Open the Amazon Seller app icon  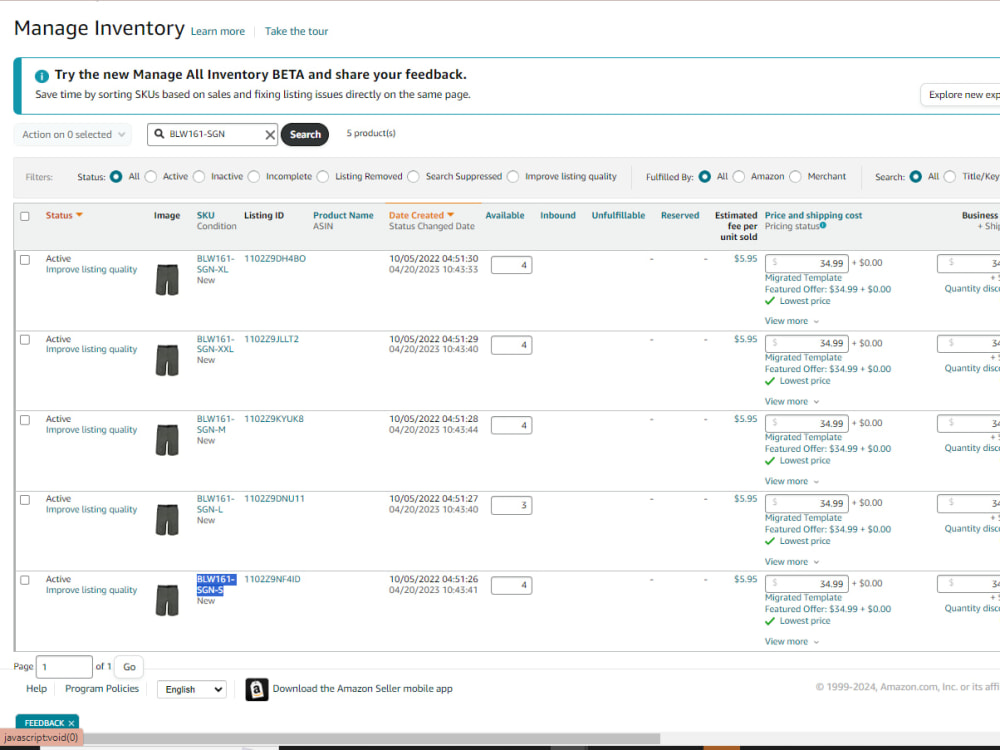256,689
